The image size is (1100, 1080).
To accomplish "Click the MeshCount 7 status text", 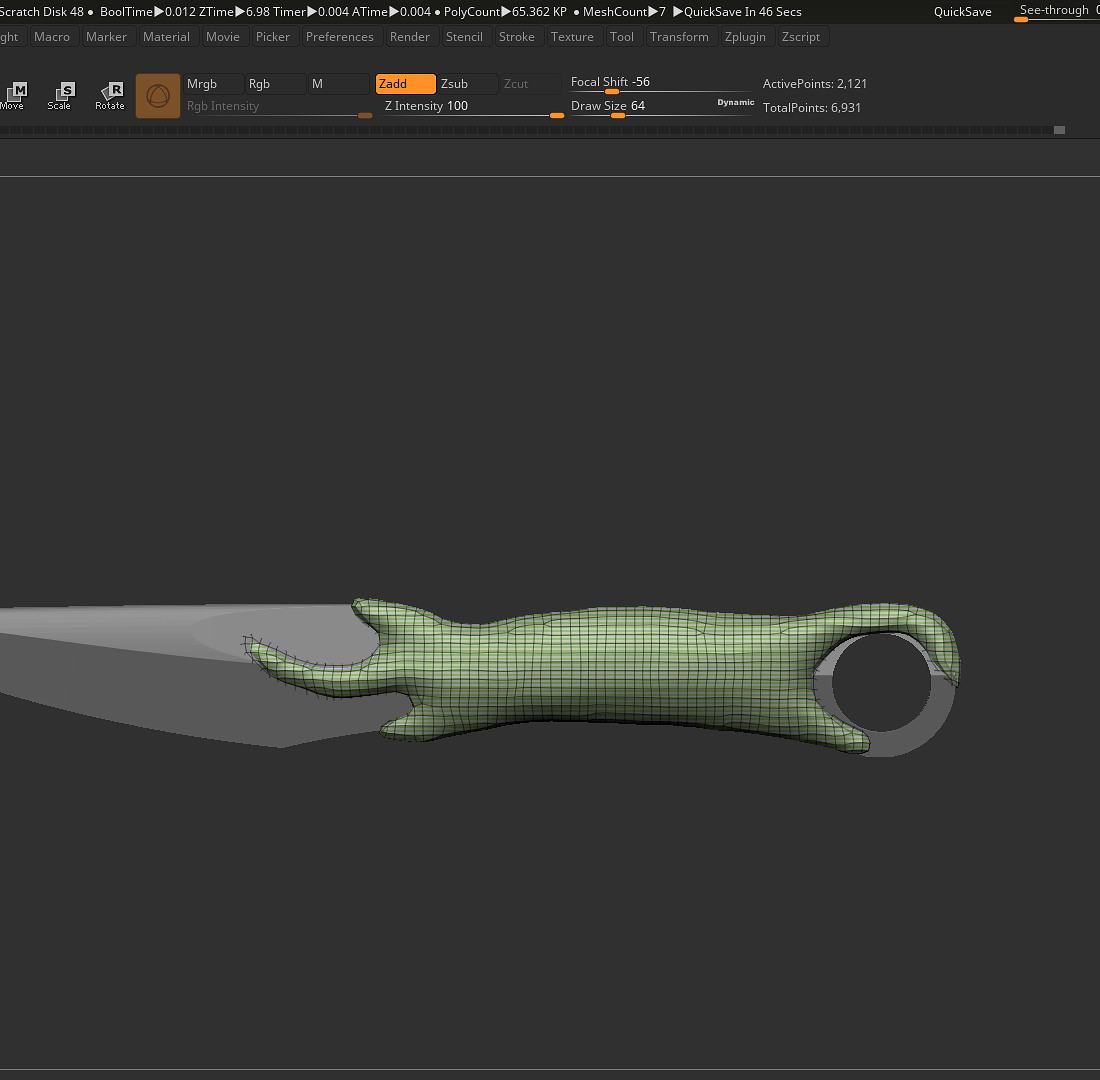I will point(624,12).
